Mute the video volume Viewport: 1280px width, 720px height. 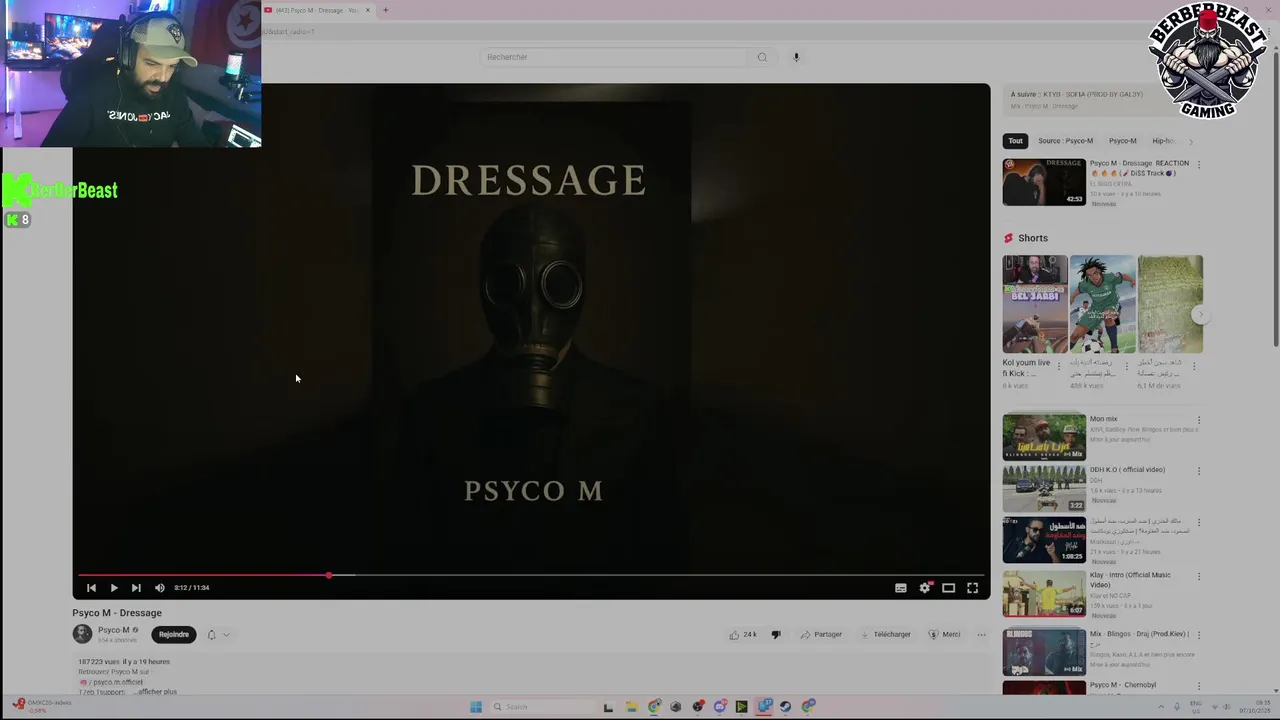click(159, 588)
